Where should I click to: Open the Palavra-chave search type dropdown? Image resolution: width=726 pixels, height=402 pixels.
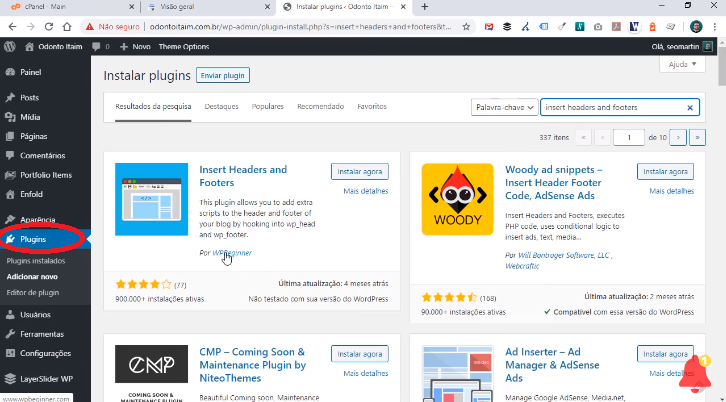[505, 107]
